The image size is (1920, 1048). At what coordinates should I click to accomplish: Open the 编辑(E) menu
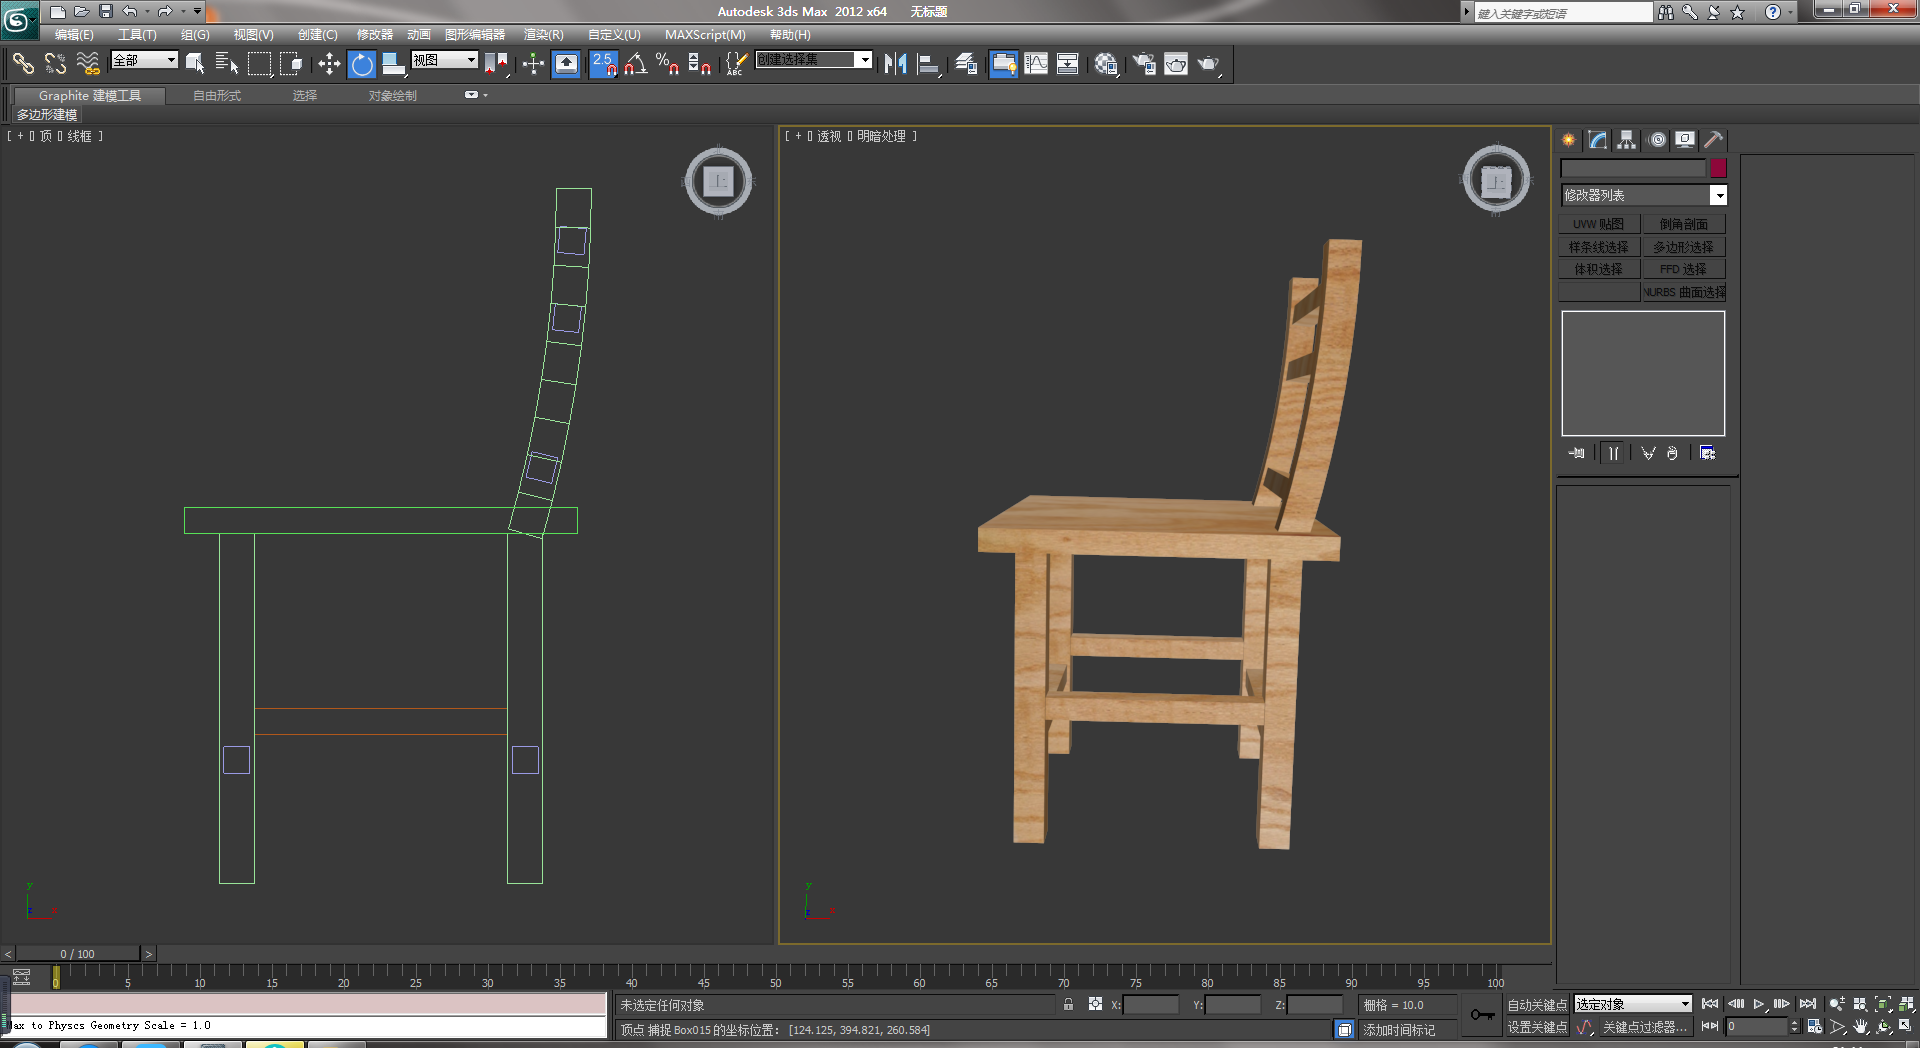click(74, 34)
